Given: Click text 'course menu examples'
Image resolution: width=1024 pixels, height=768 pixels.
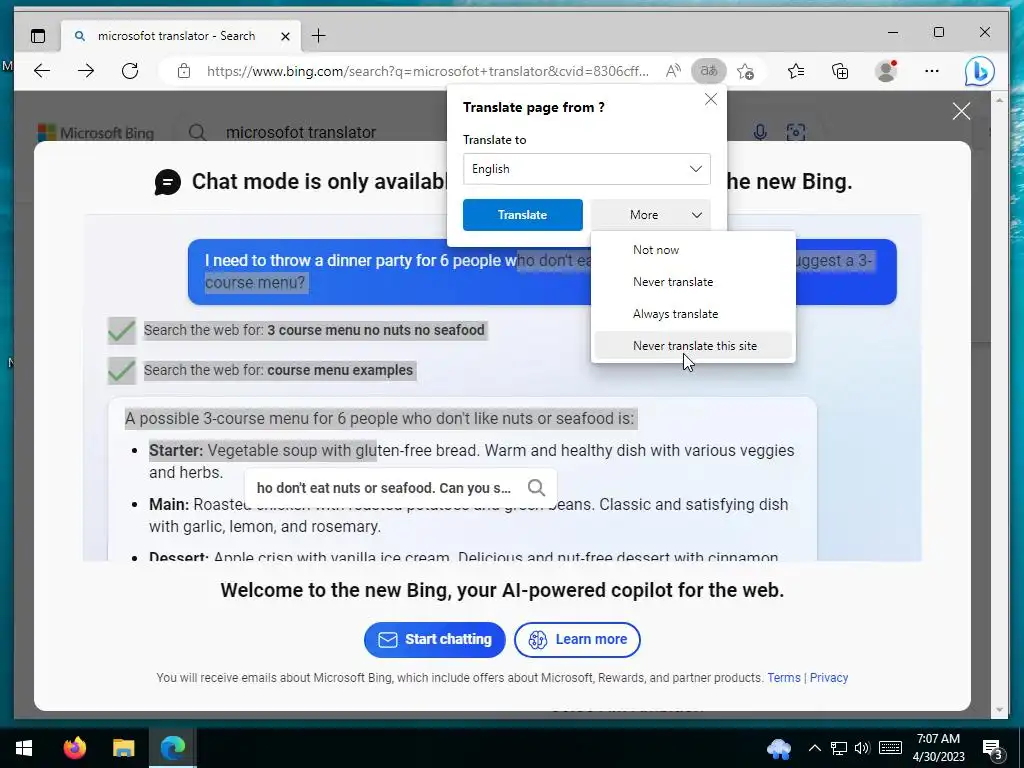Looking at the screenshot, I should pos(340,370).
